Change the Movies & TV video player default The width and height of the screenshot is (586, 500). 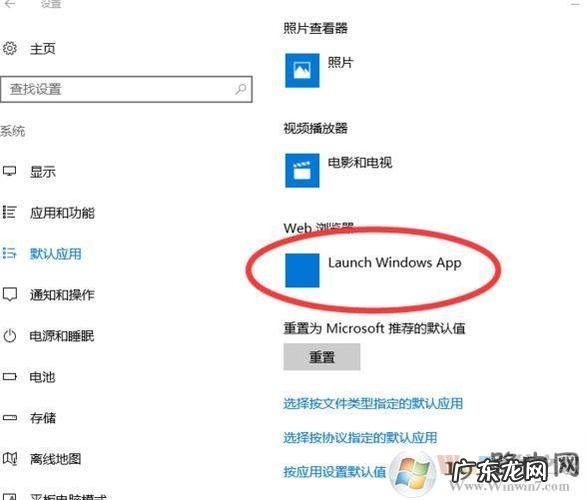339,170
